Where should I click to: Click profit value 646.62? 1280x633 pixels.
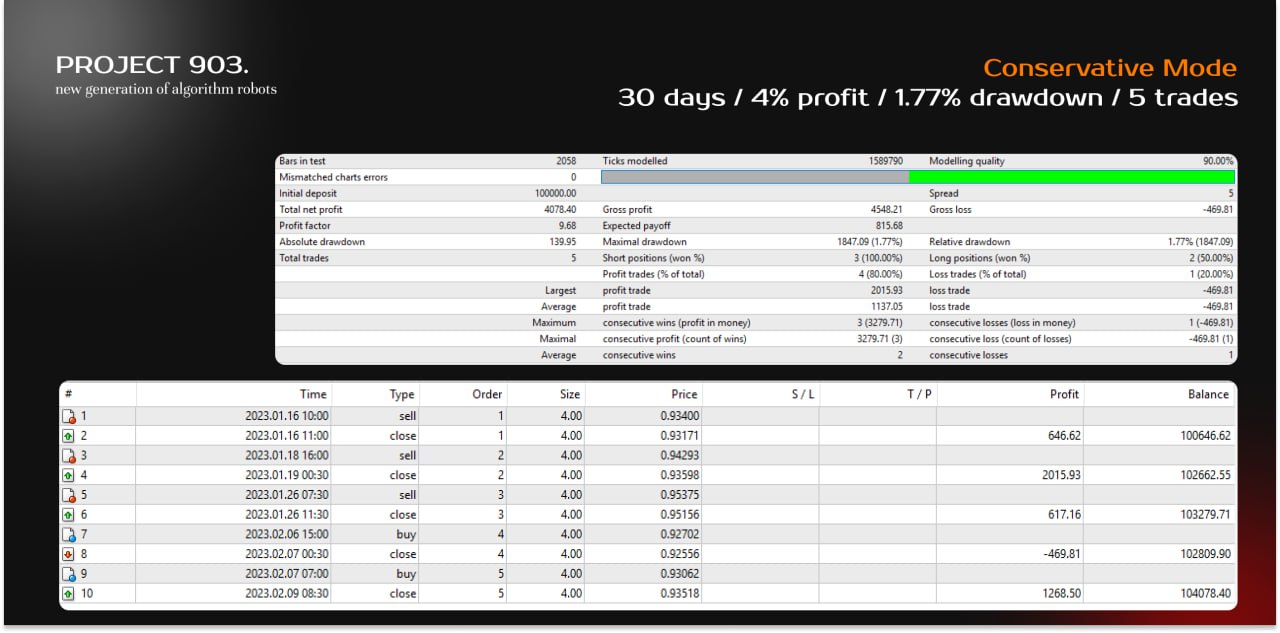point(1062,436)
